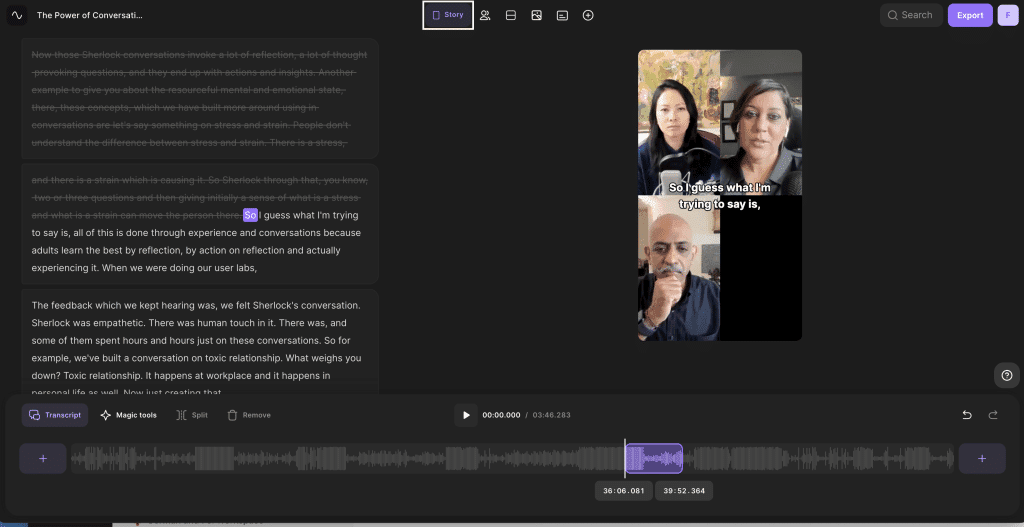The width and height of the screenshot is (1024, 527).
Task: Undo the last action
Action: coord(967,415)
